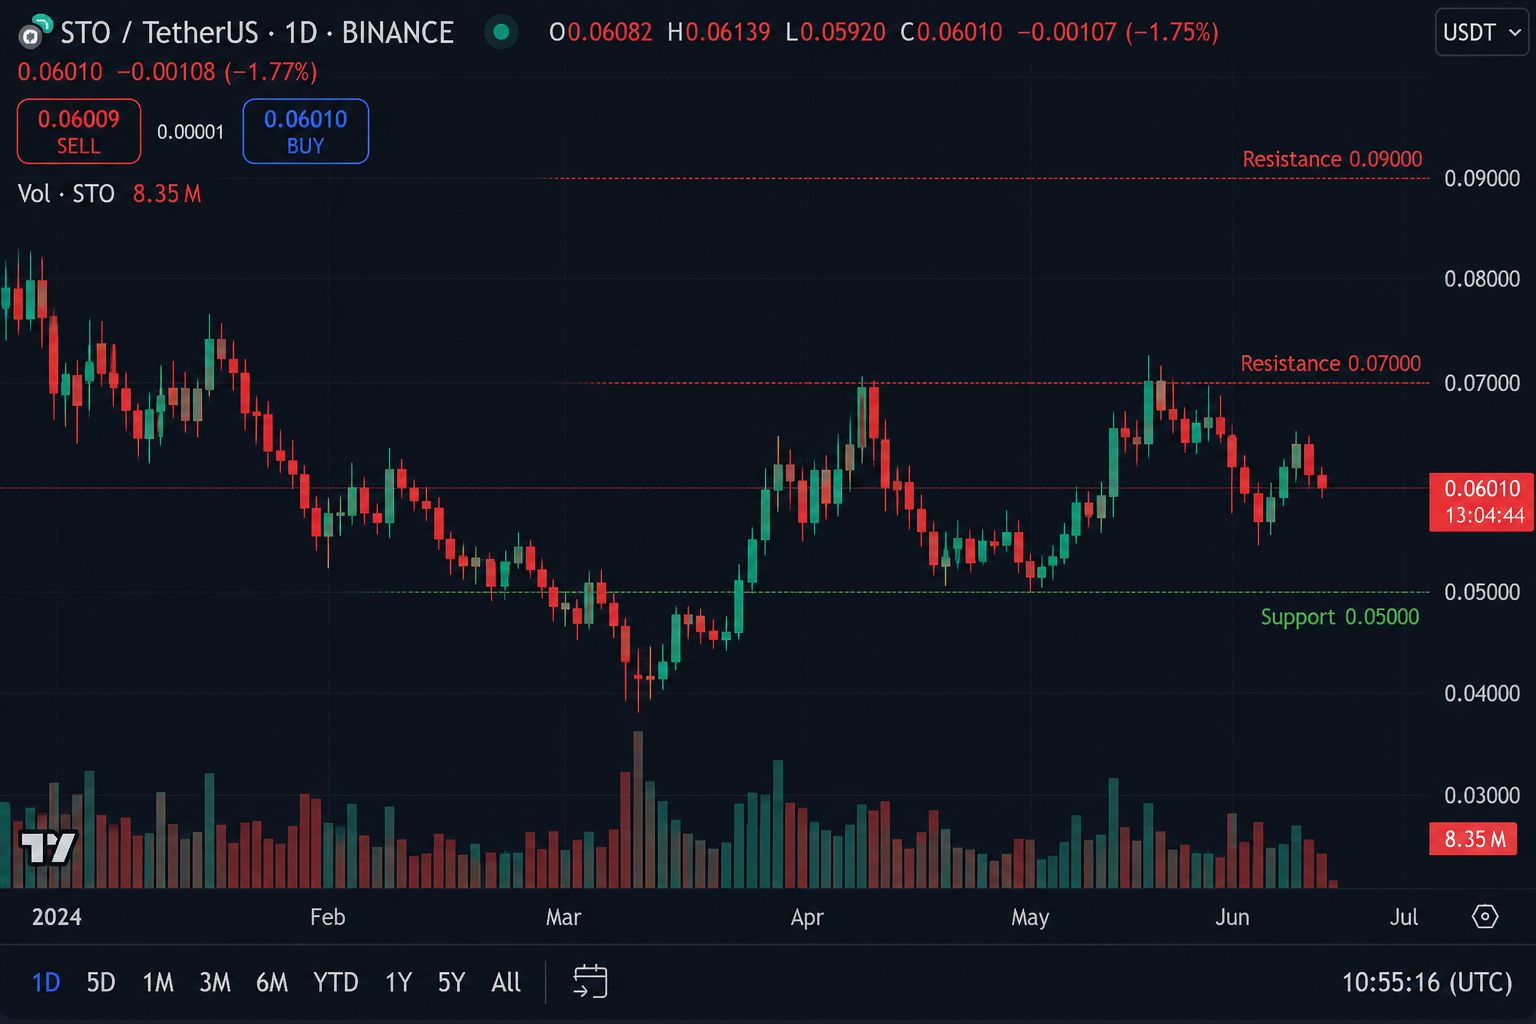Click the SELL 0.06009 button
The width and height of the screenshot is (1536, 1024).
pos(79,131)
